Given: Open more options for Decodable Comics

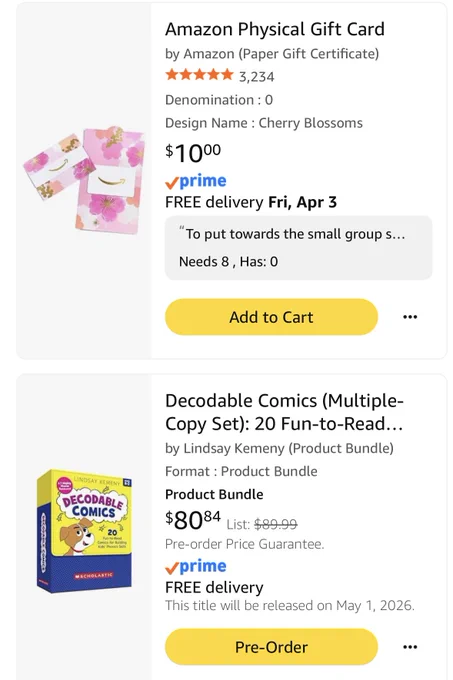Looking at the screenshot, I should coord(410,647).
